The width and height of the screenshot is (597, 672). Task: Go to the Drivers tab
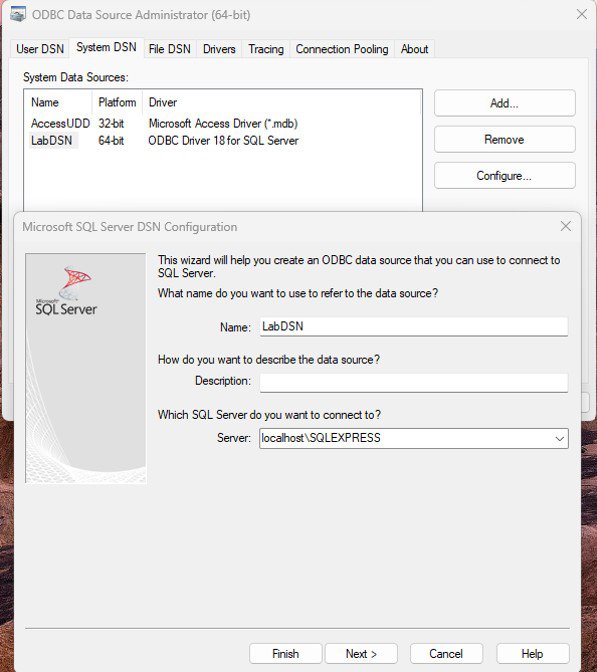pos(219,49)
